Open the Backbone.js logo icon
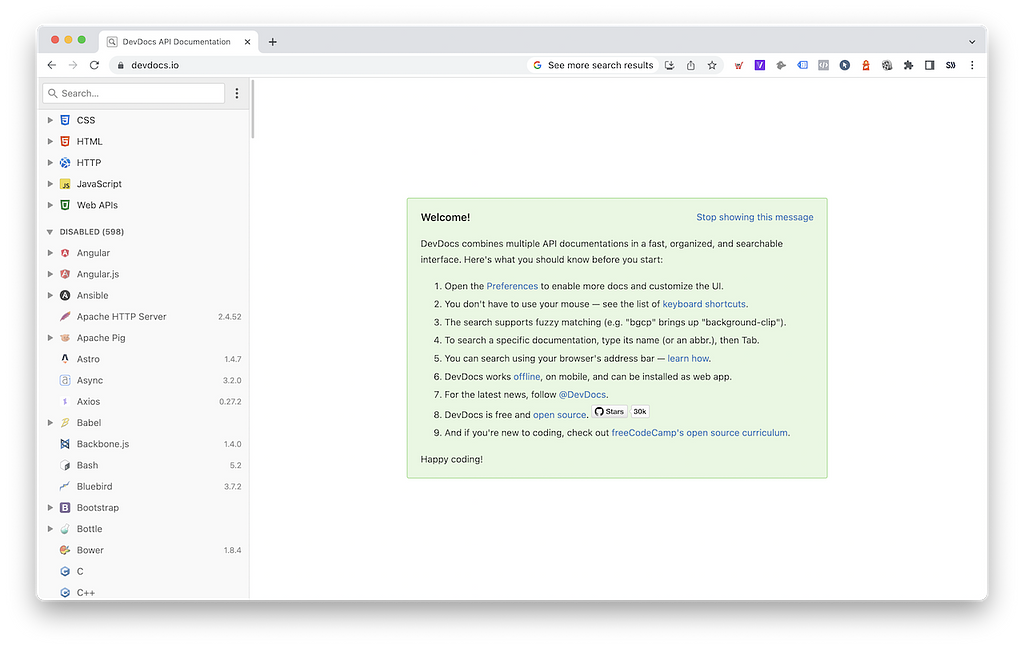1024x649 pixels. pyautogui.click(x=65, y=444)
